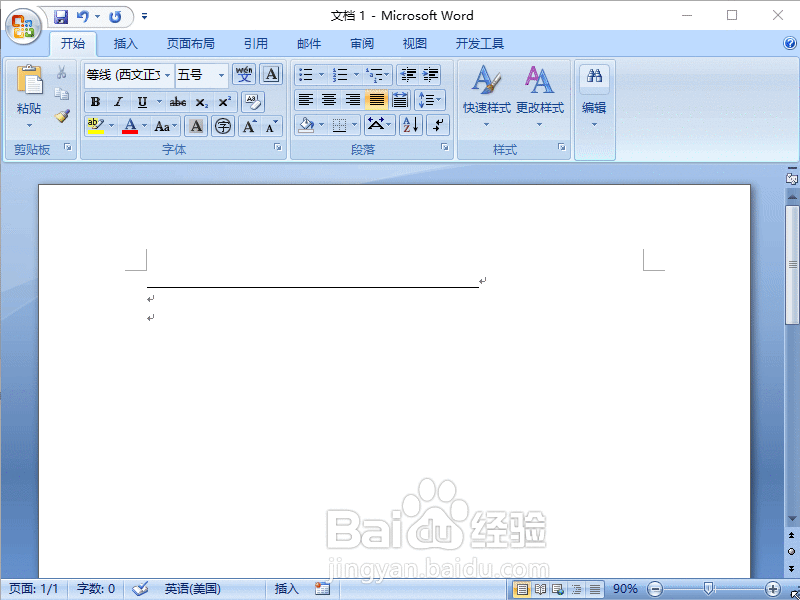This screenshot has width=800, height=600.
Task: Apply numbered list
Action: coord(340,75)
